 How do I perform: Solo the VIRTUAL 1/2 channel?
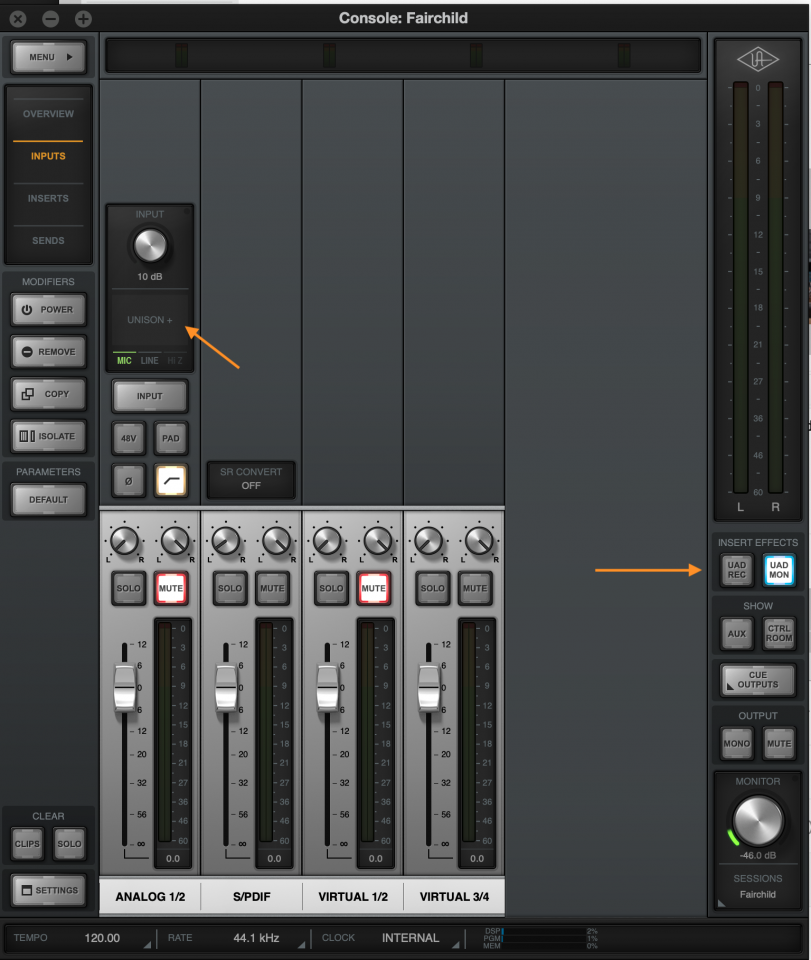pyautogui.click(x=331, y=588)
